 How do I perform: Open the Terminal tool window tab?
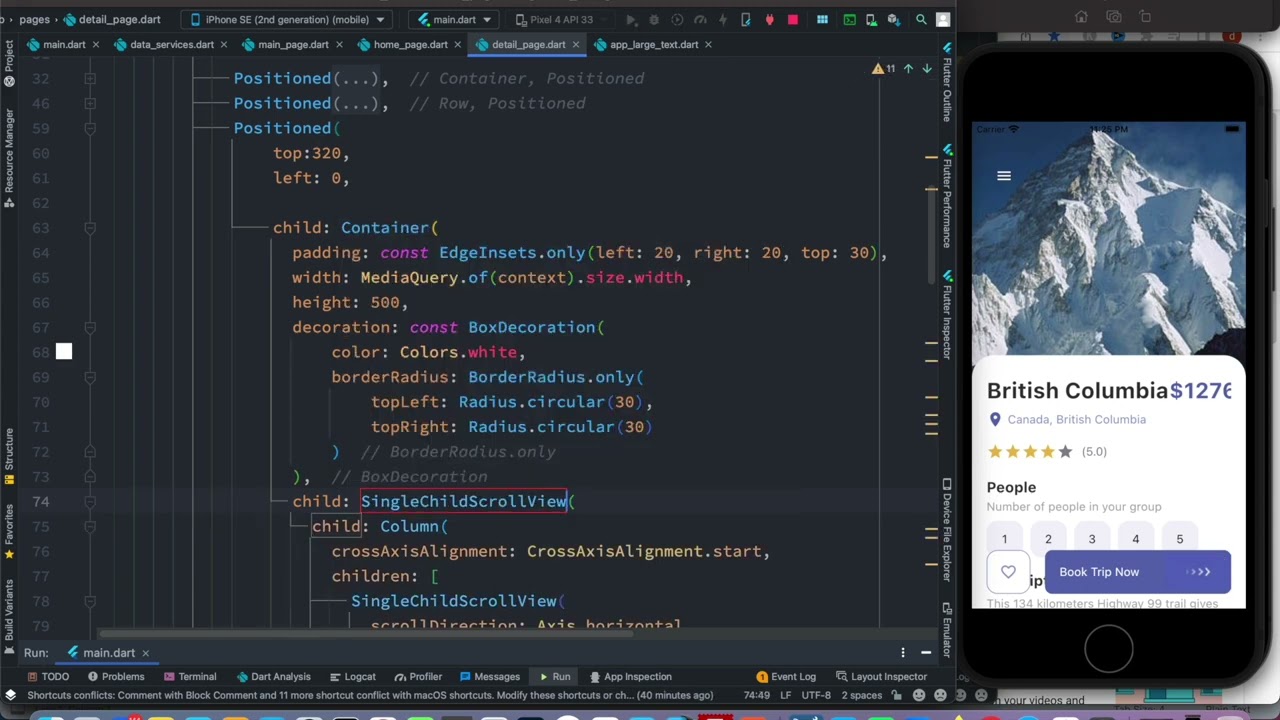tap(189, 677)
